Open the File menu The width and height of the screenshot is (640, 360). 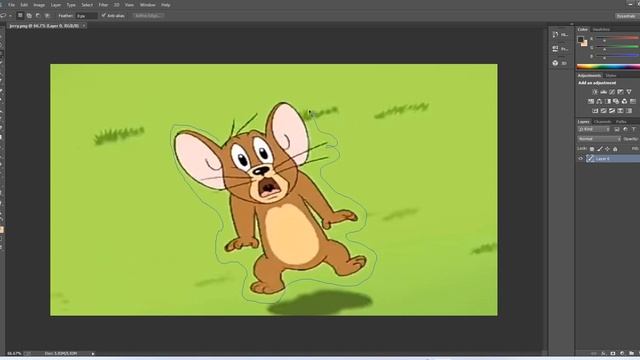(11, 5)
